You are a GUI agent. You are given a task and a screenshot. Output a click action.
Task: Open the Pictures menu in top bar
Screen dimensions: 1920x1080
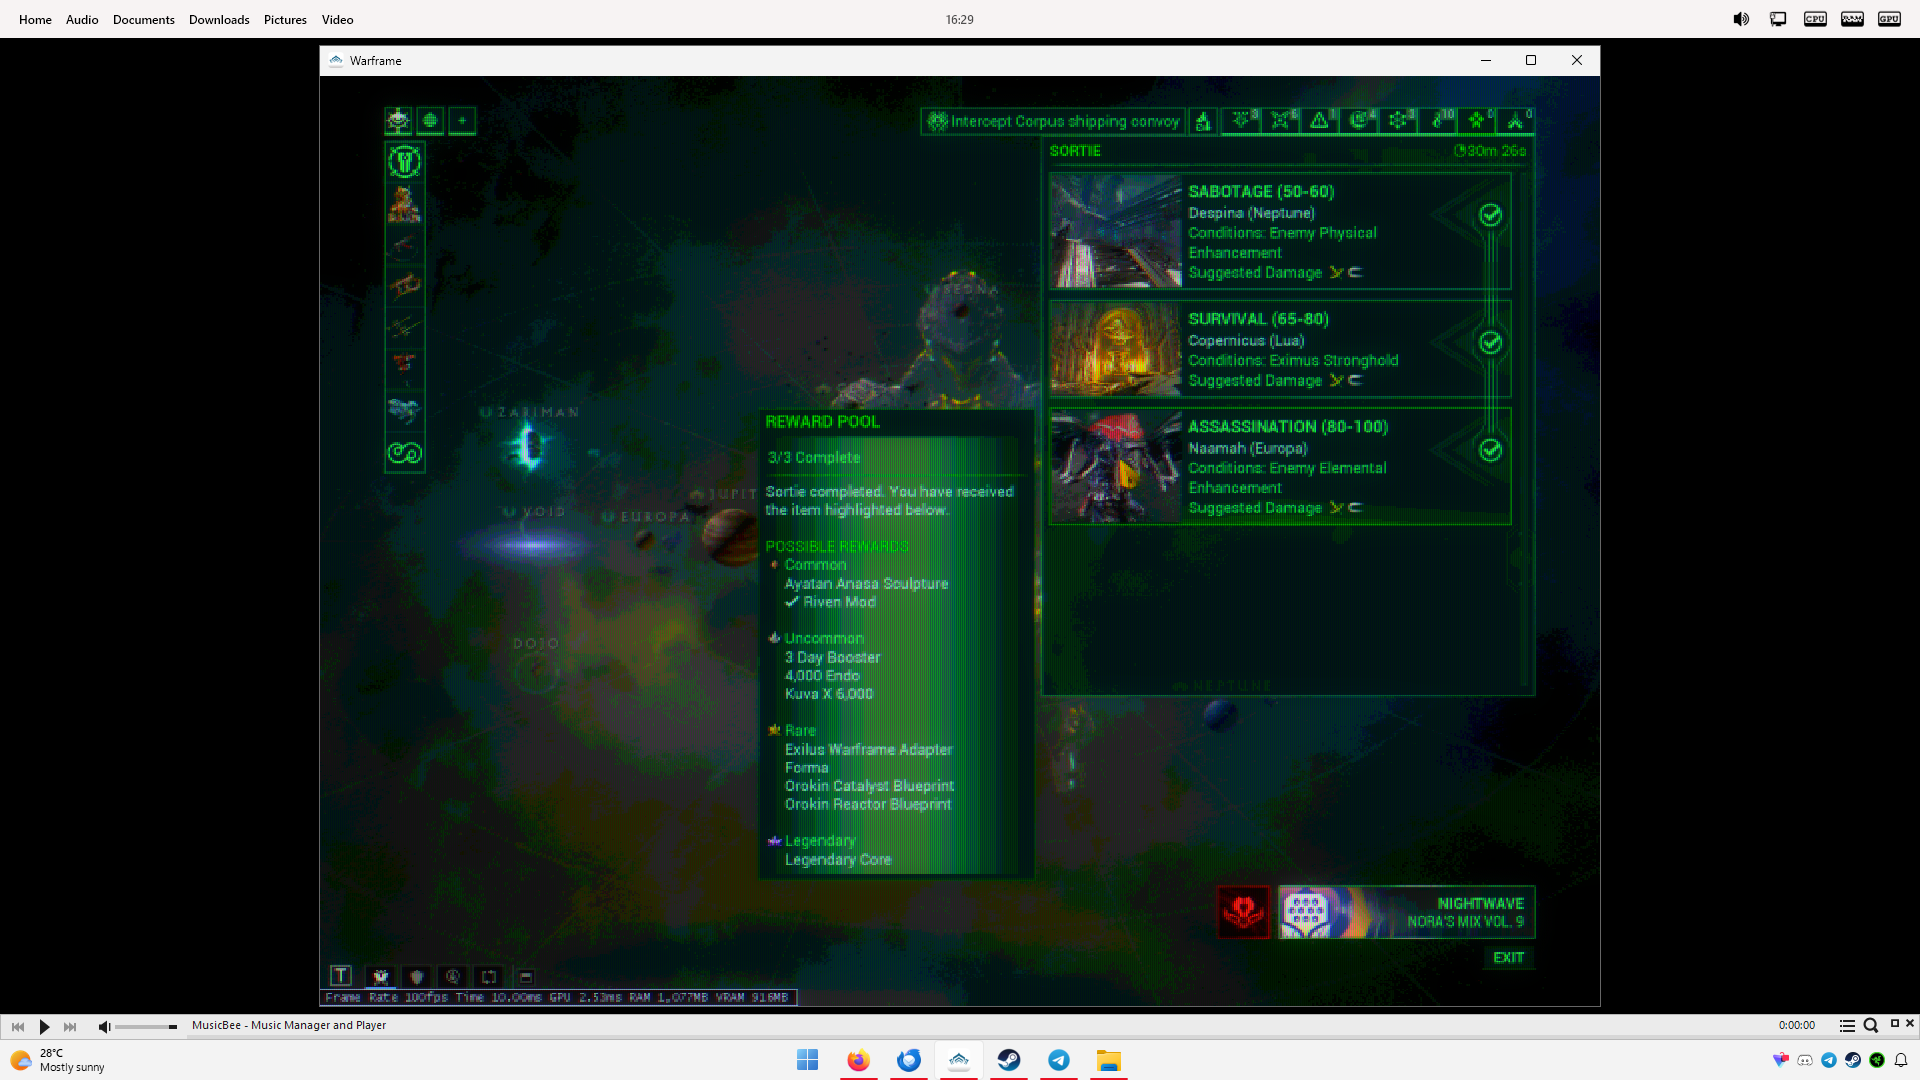[x=285, y=19]
